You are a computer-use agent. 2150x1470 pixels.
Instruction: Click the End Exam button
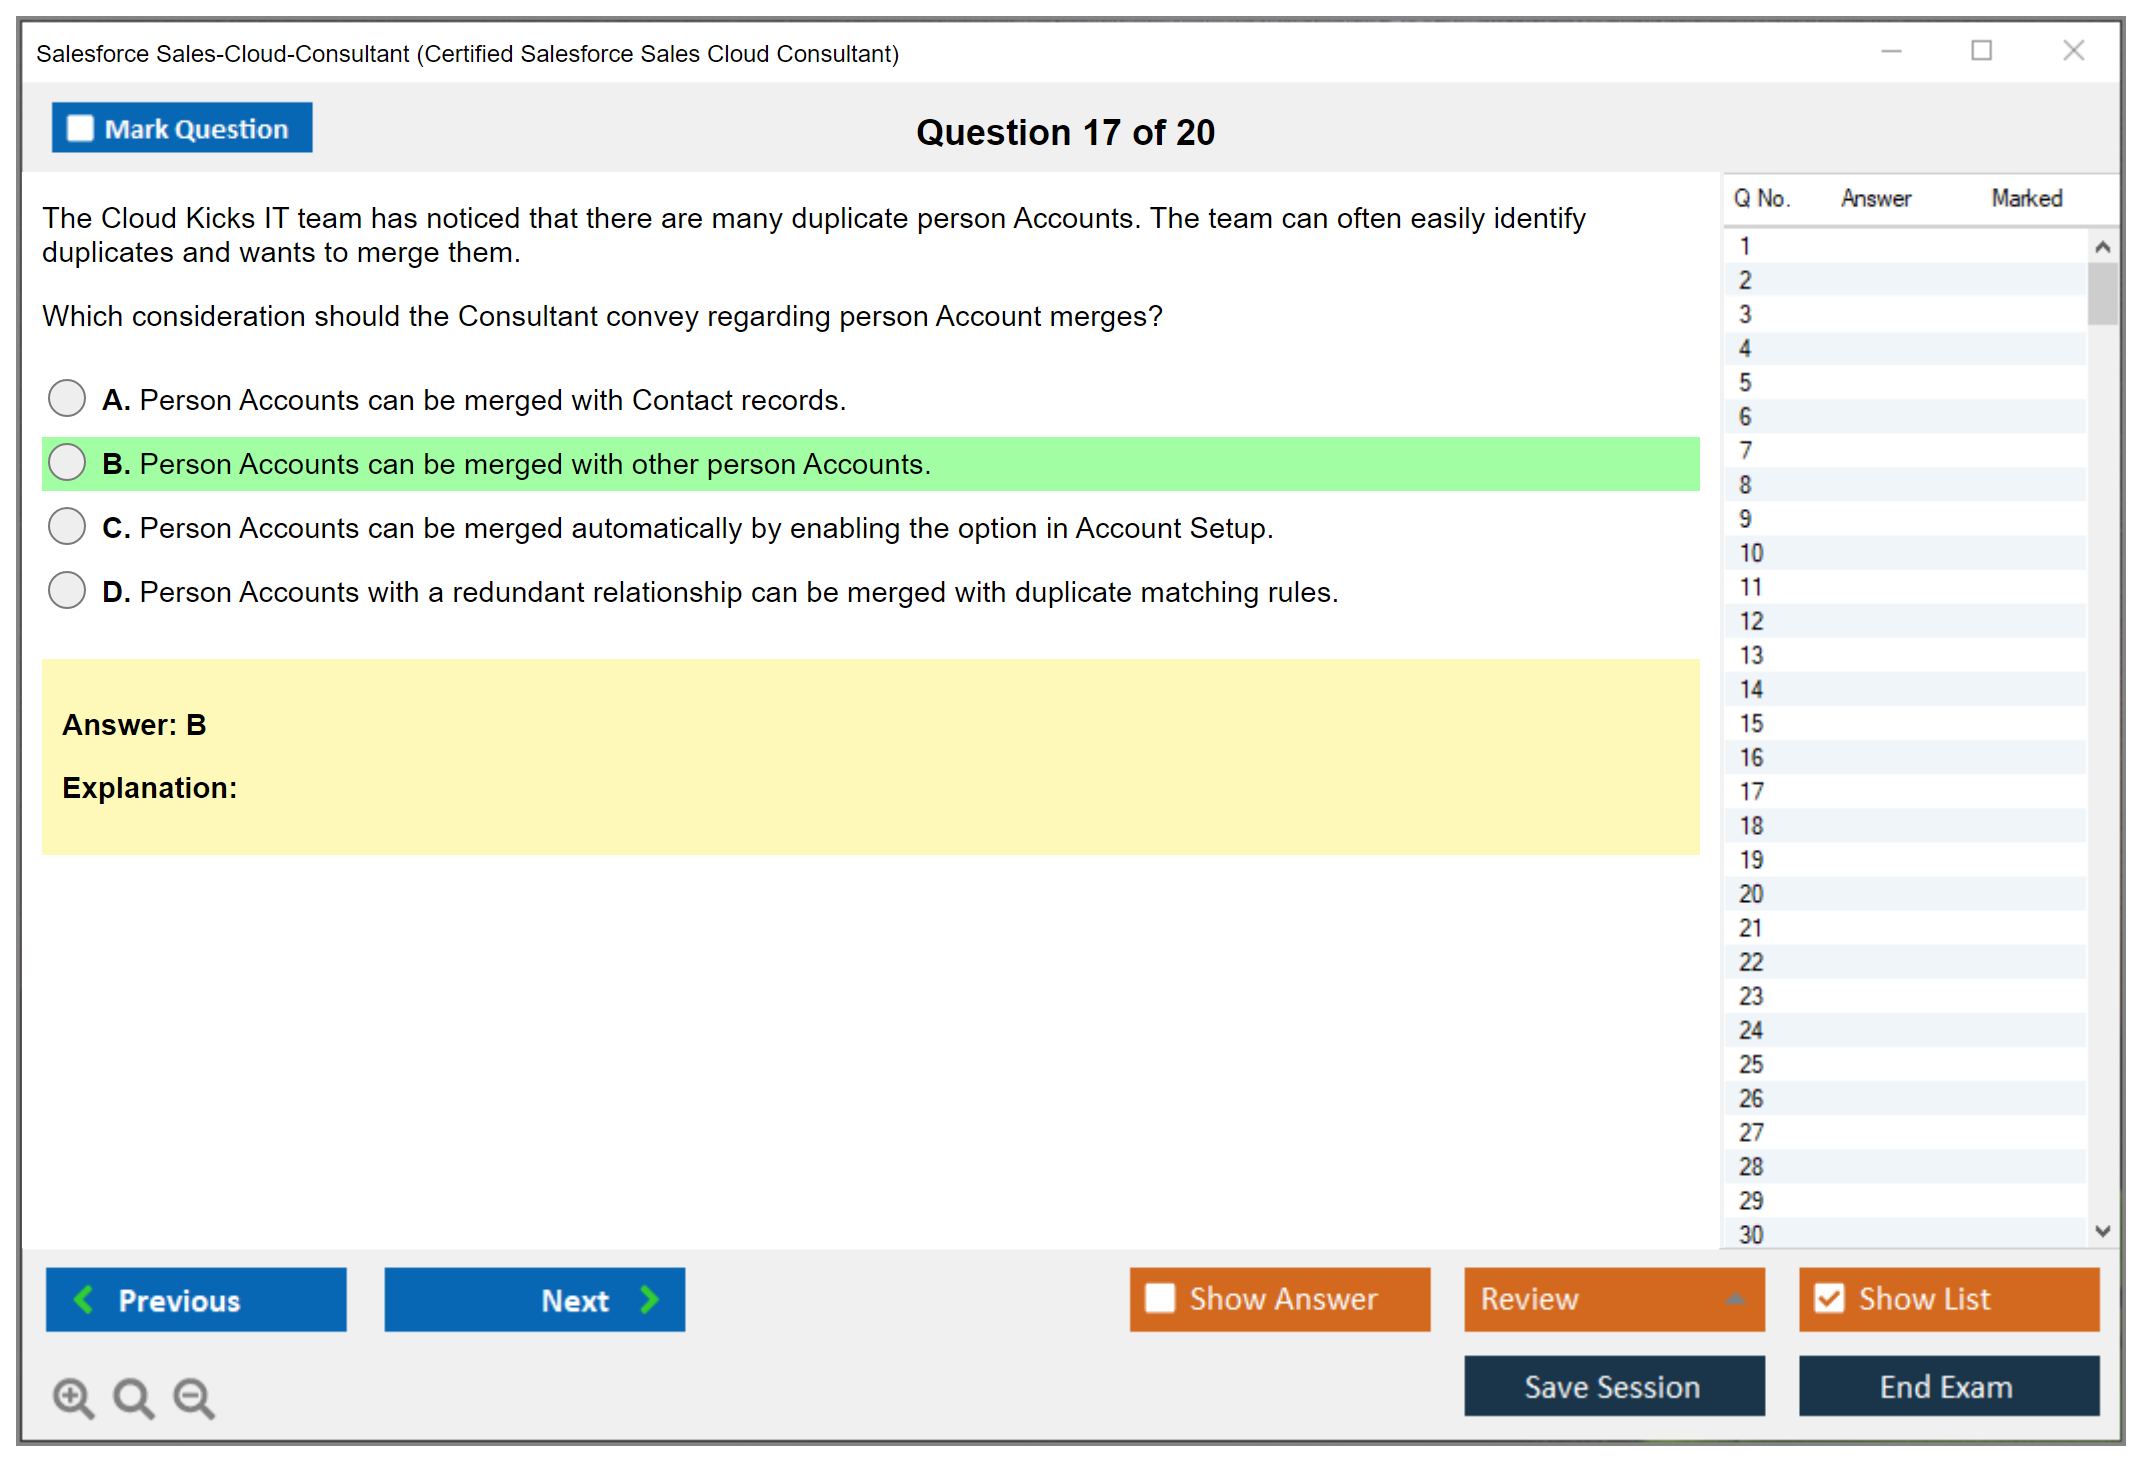coord(1947,1386)
